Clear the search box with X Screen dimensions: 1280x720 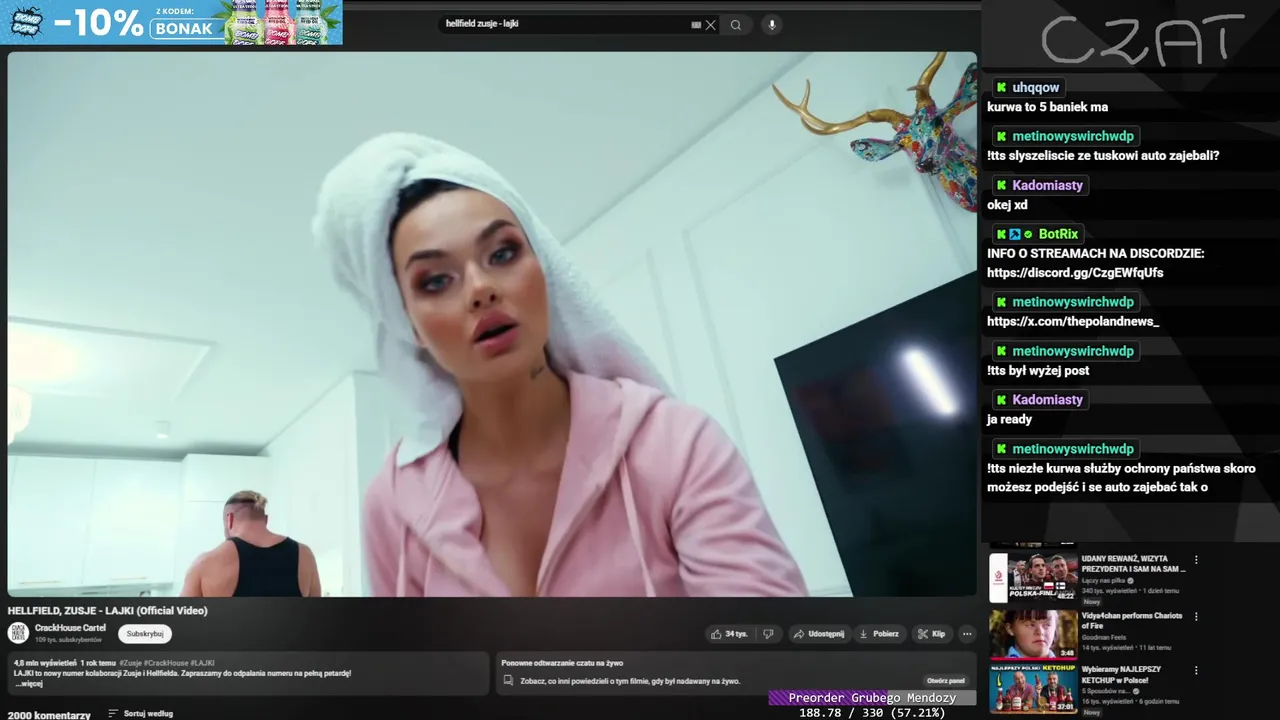pos(711,25)
